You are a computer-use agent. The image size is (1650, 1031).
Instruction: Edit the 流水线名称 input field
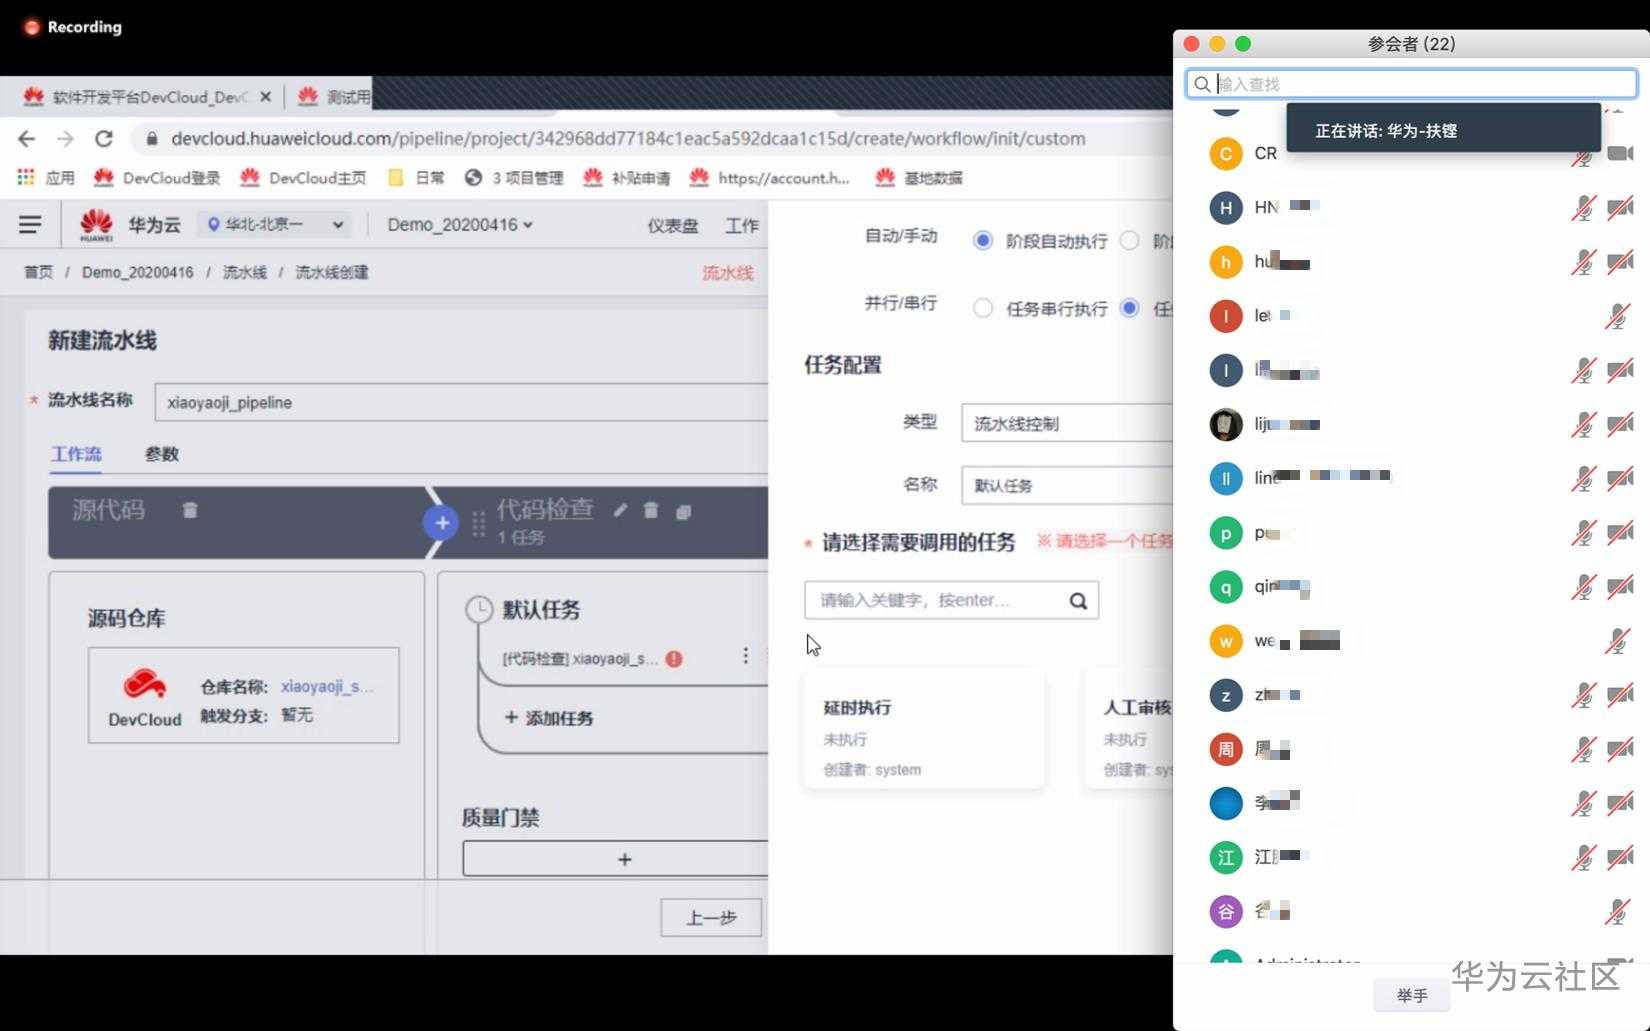461,402
